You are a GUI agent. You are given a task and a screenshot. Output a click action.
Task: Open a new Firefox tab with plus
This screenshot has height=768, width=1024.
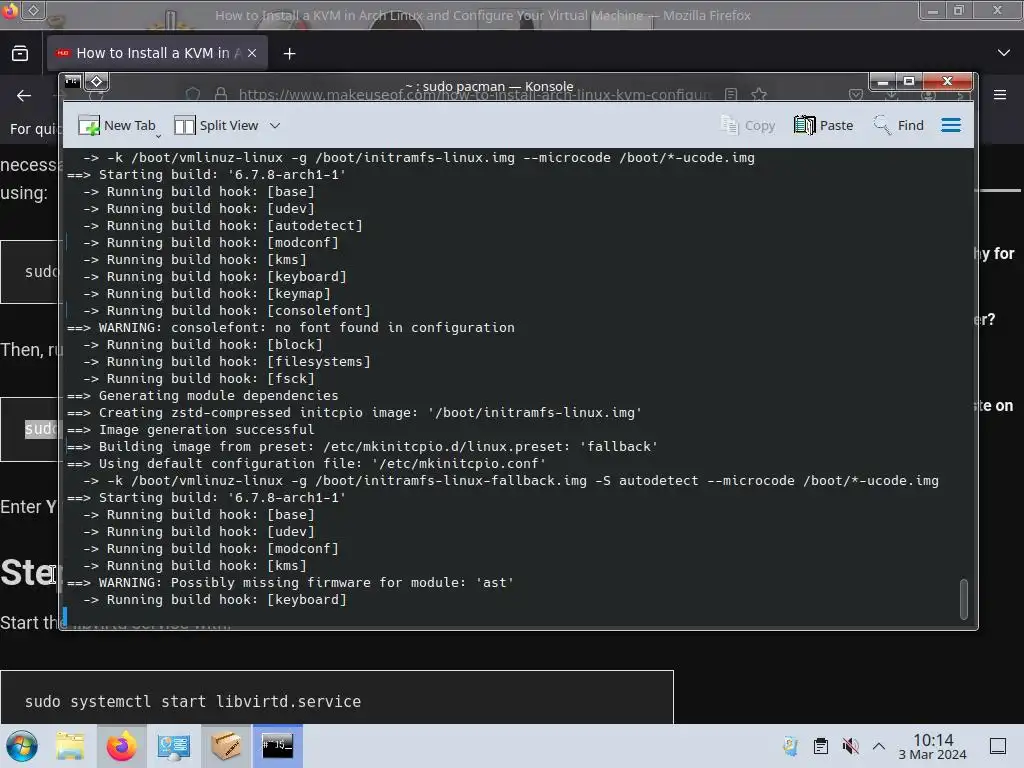(289, 54)
